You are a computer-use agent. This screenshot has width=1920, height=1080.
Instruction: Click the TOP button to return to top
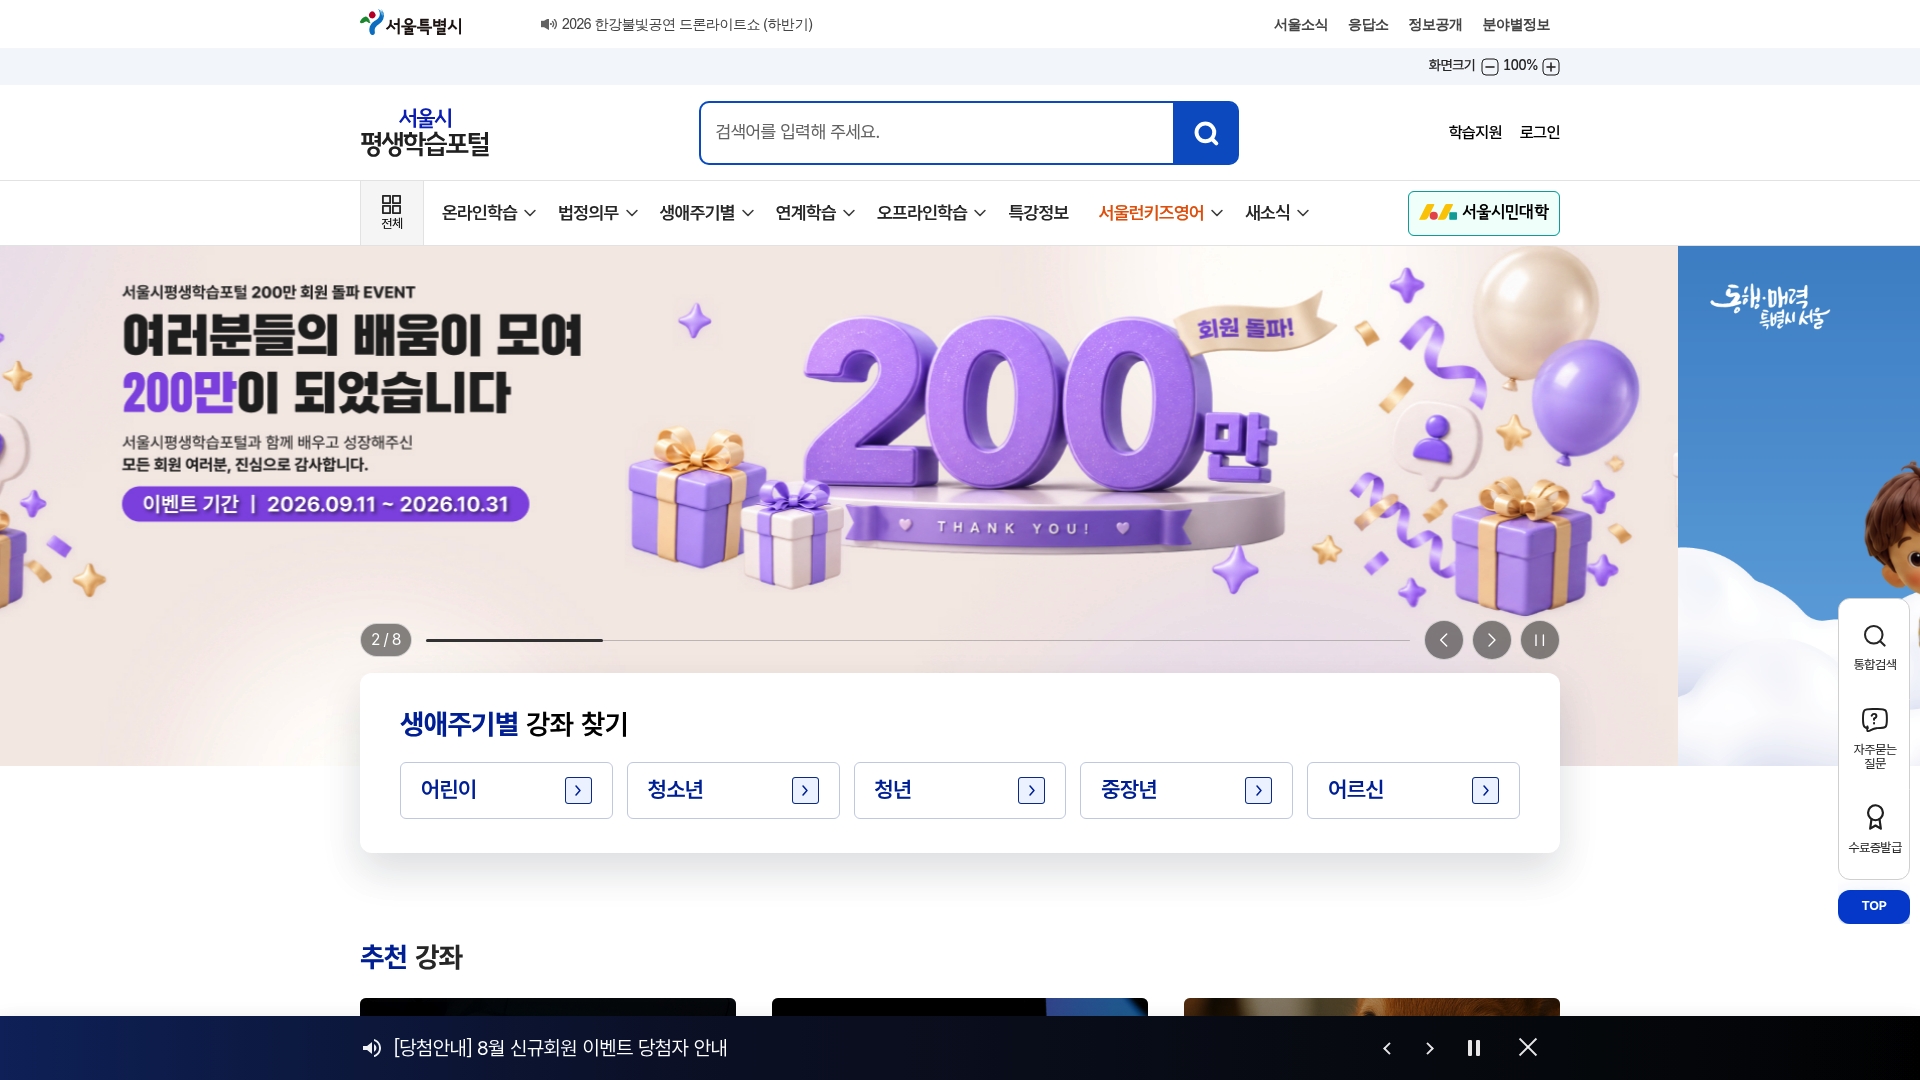click(1874, 906)
